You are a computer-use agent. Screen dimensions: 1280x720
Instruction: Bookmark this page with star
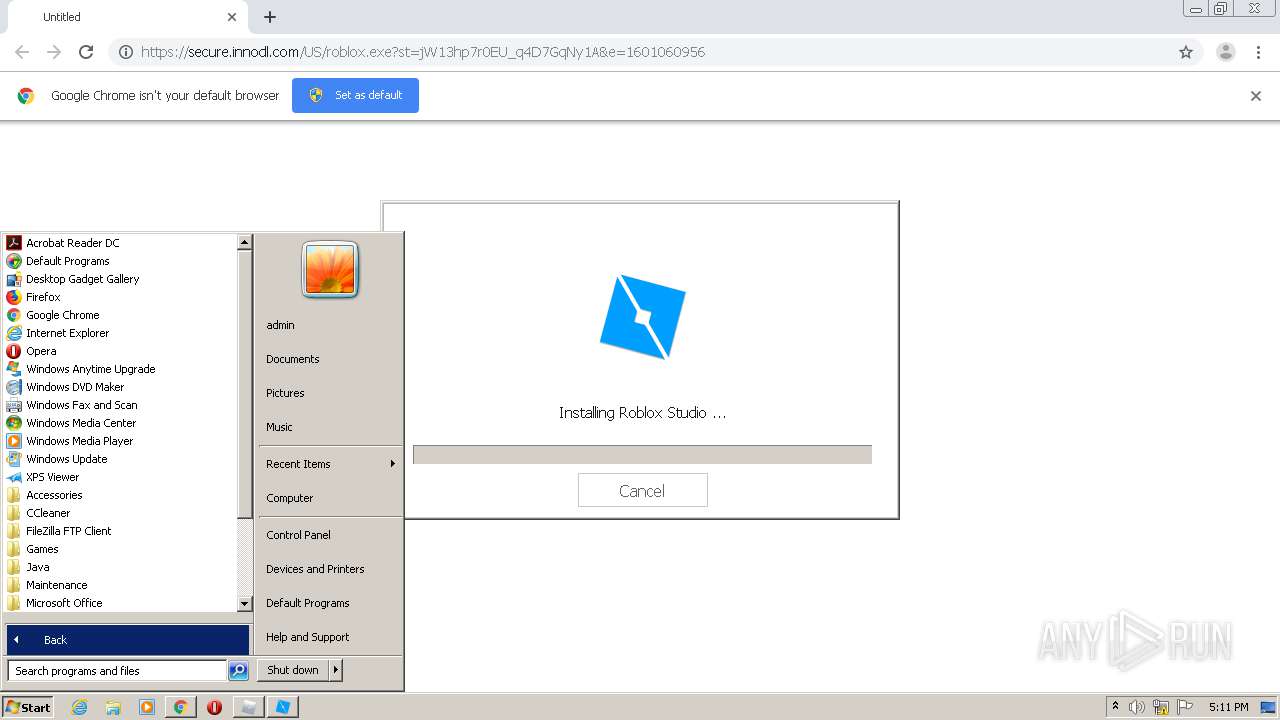pyautogui.click(x=1186, y=52)
